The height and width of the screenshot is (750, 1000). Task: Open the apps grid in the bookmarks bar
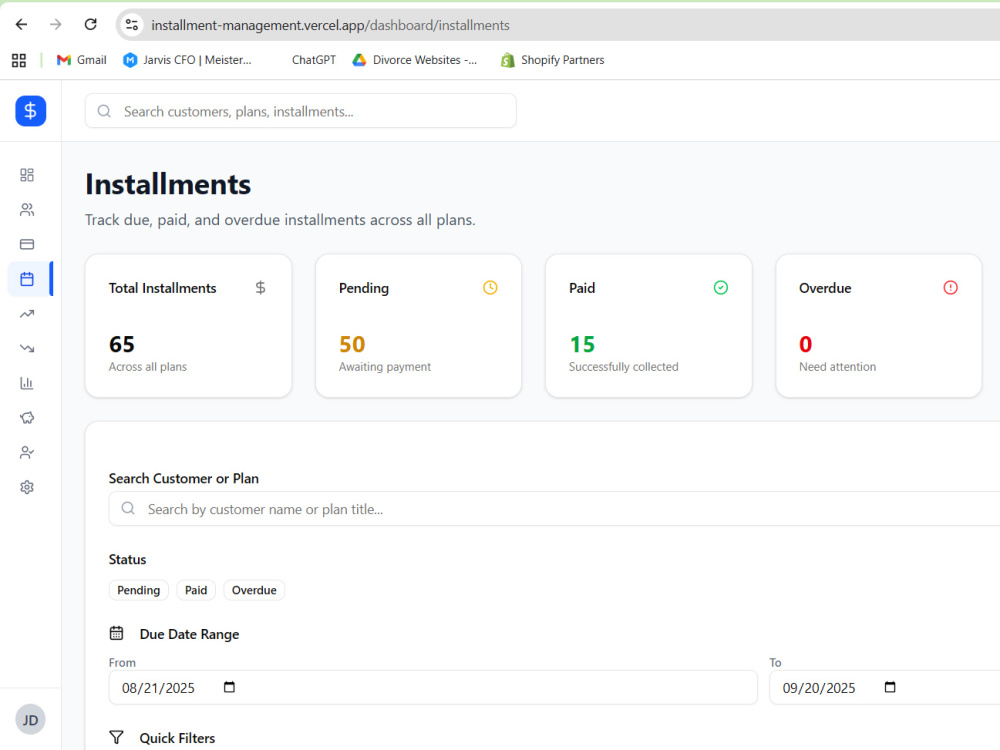pos(19,60)
